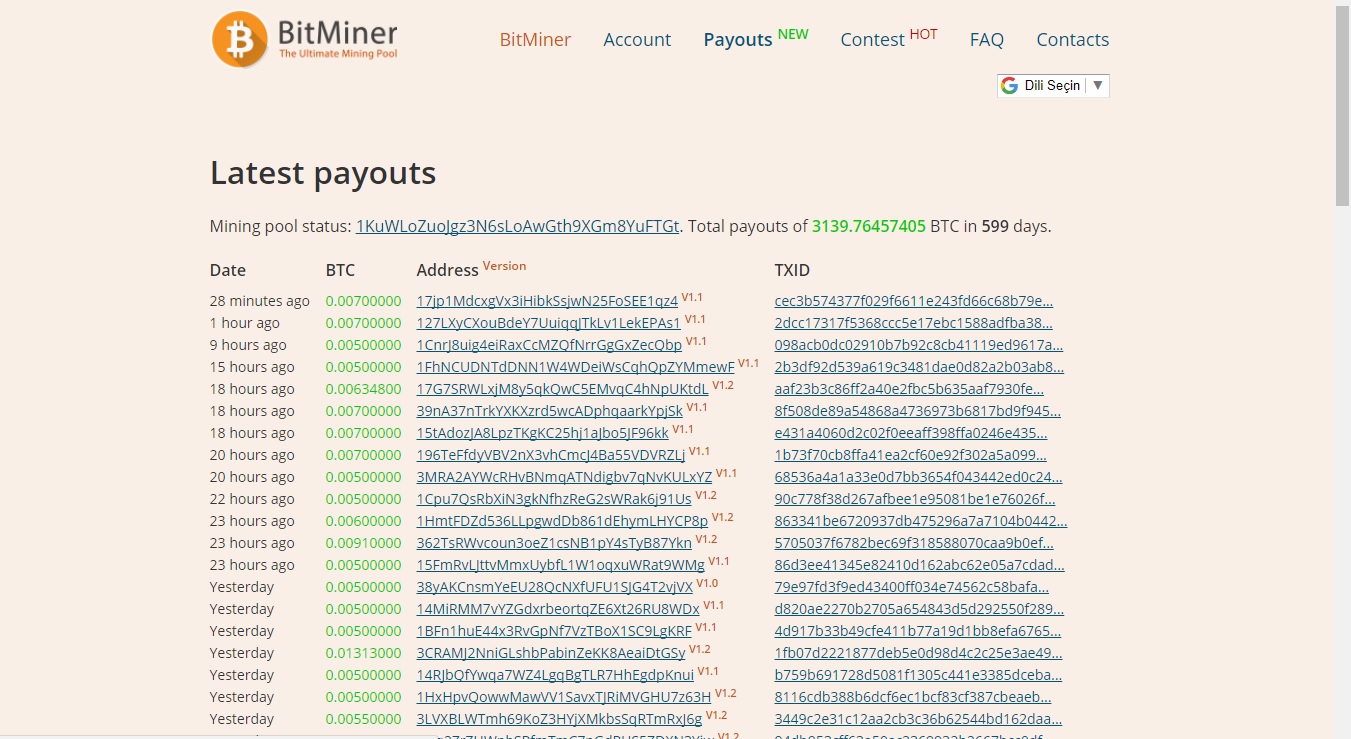Open transaction 2b3df92d539a619c3481dae0d82a2b03ab8
1351x739 pixels.
[919, 367]
